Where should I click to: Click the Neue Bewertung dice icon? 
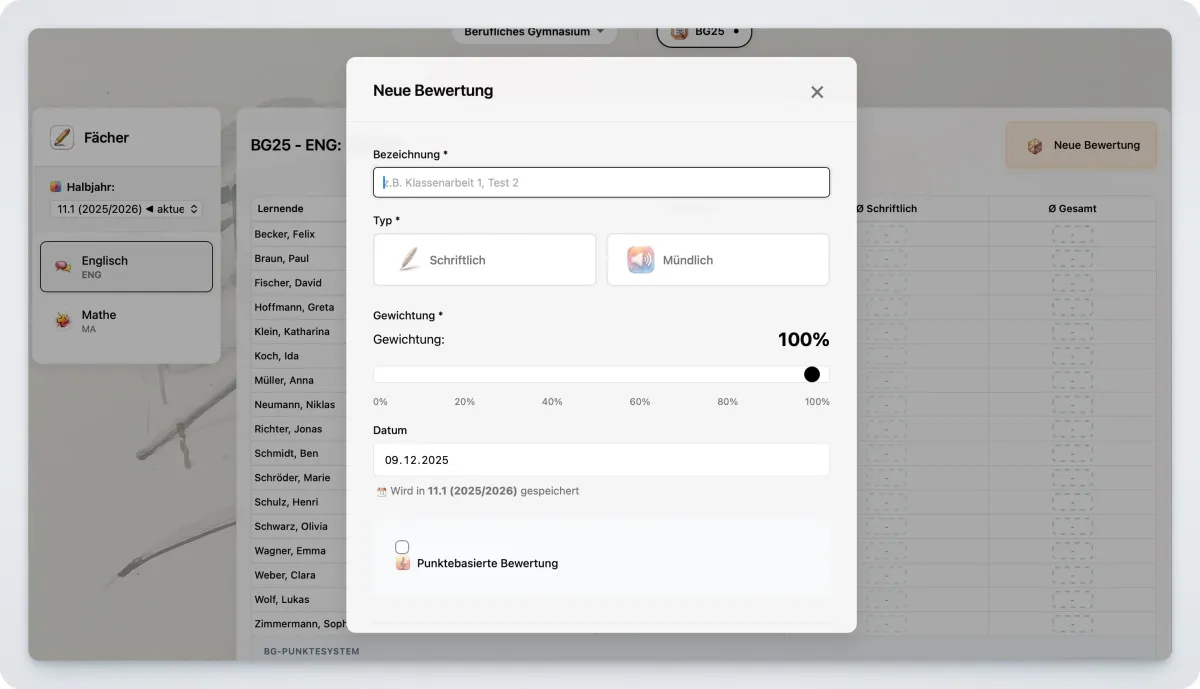[1034, 146]
